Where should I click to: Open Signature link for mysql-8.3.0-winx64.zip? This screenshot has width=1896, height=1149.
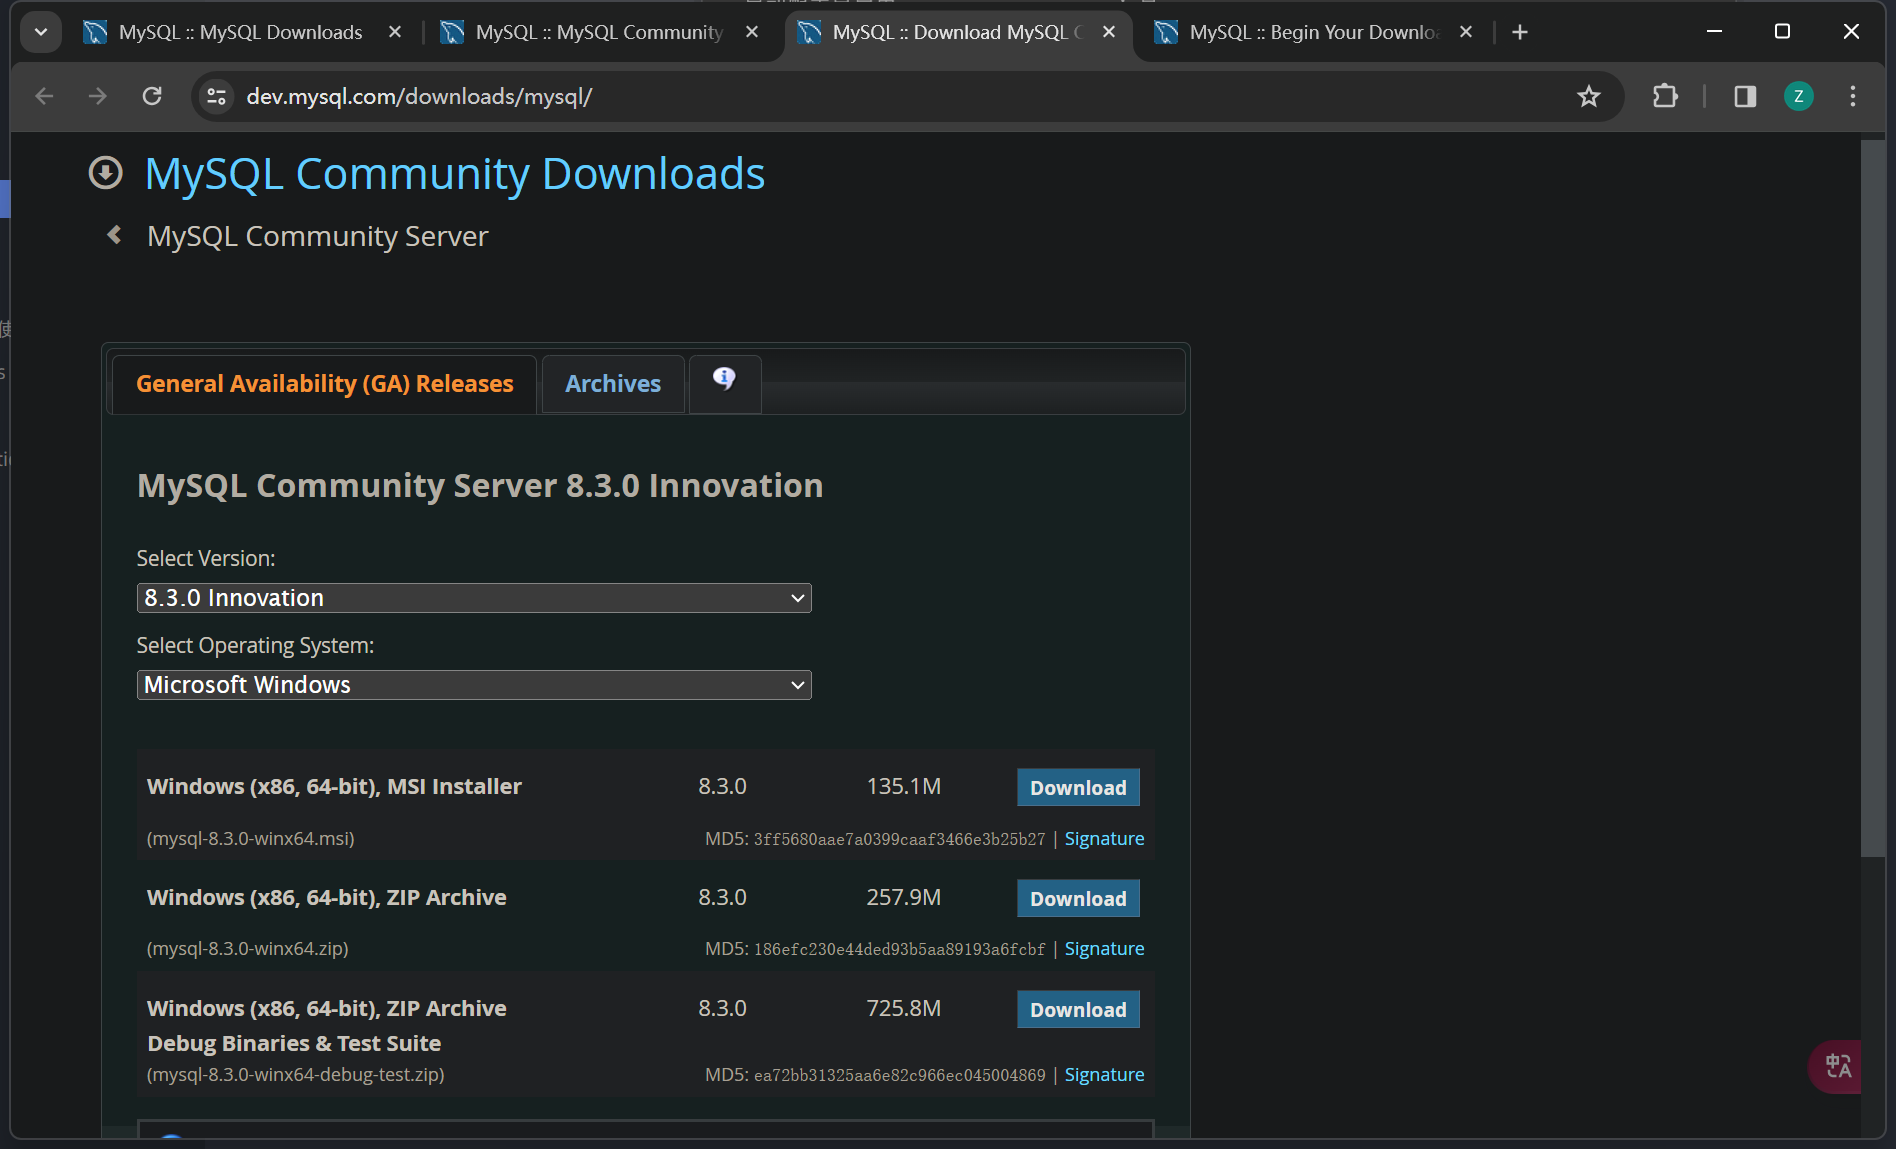[x=1104, y=949]
